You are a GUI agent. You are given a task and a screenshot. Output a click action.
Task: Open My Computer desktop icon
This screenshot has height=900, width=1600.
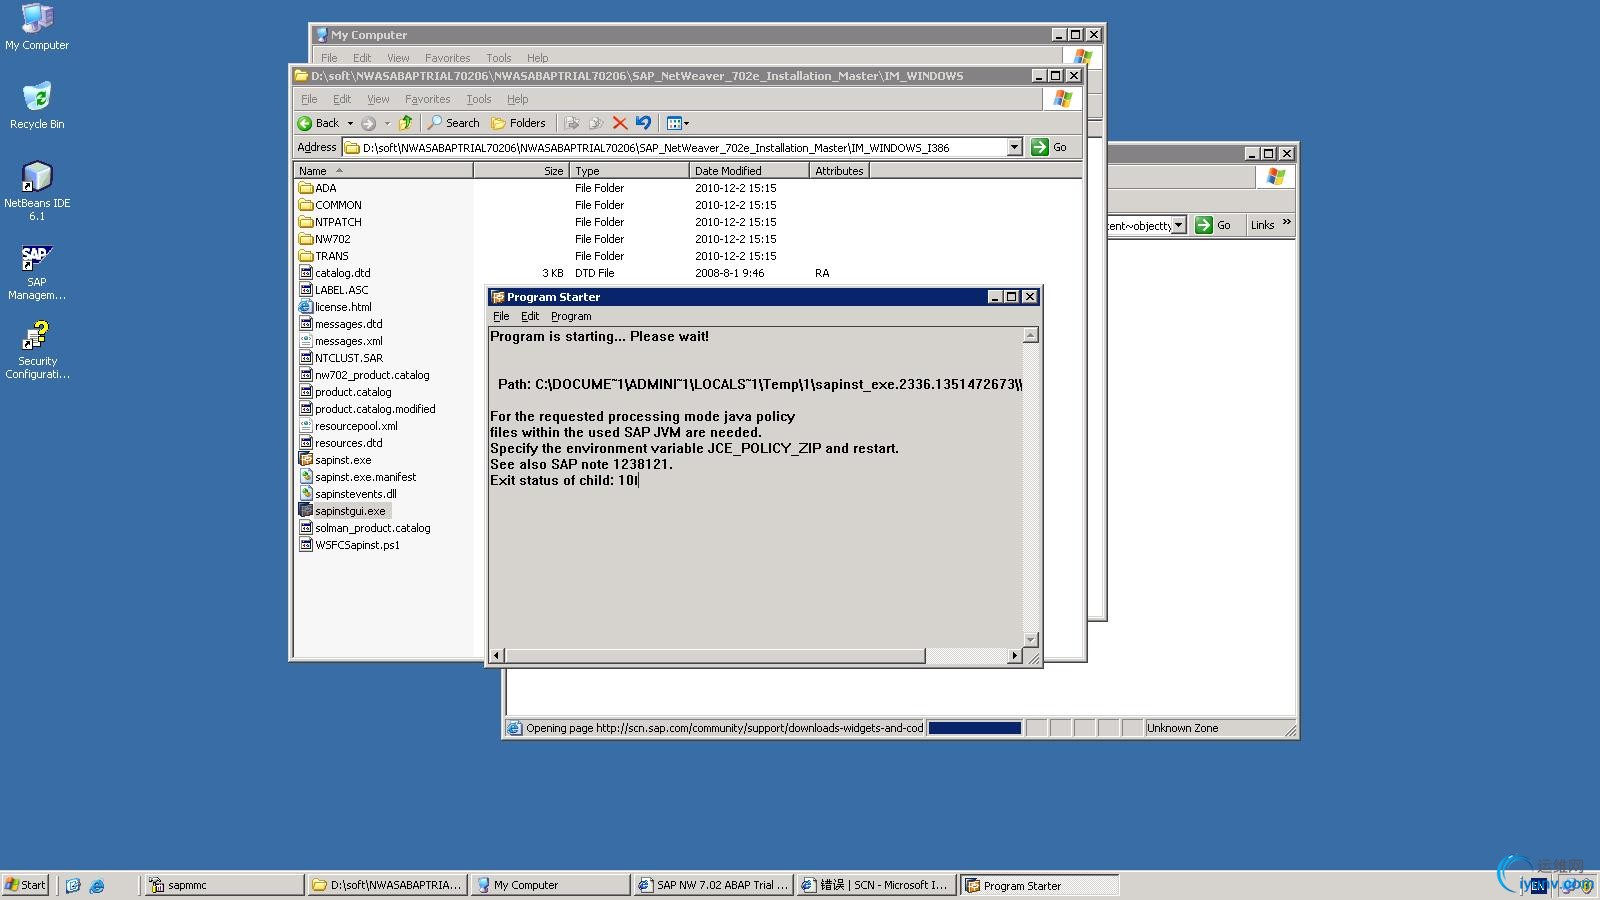pos(37,27)
